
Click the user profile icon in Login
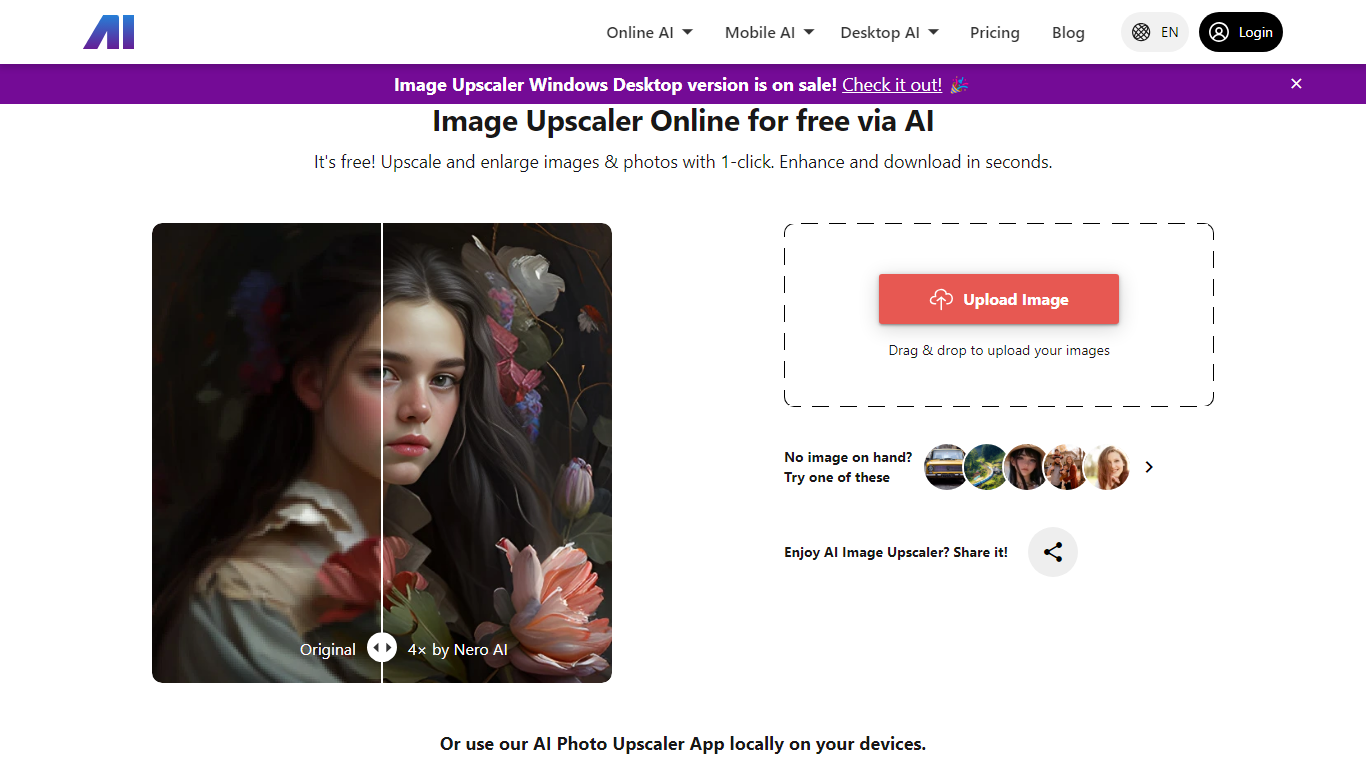(x=1218, y=32)
